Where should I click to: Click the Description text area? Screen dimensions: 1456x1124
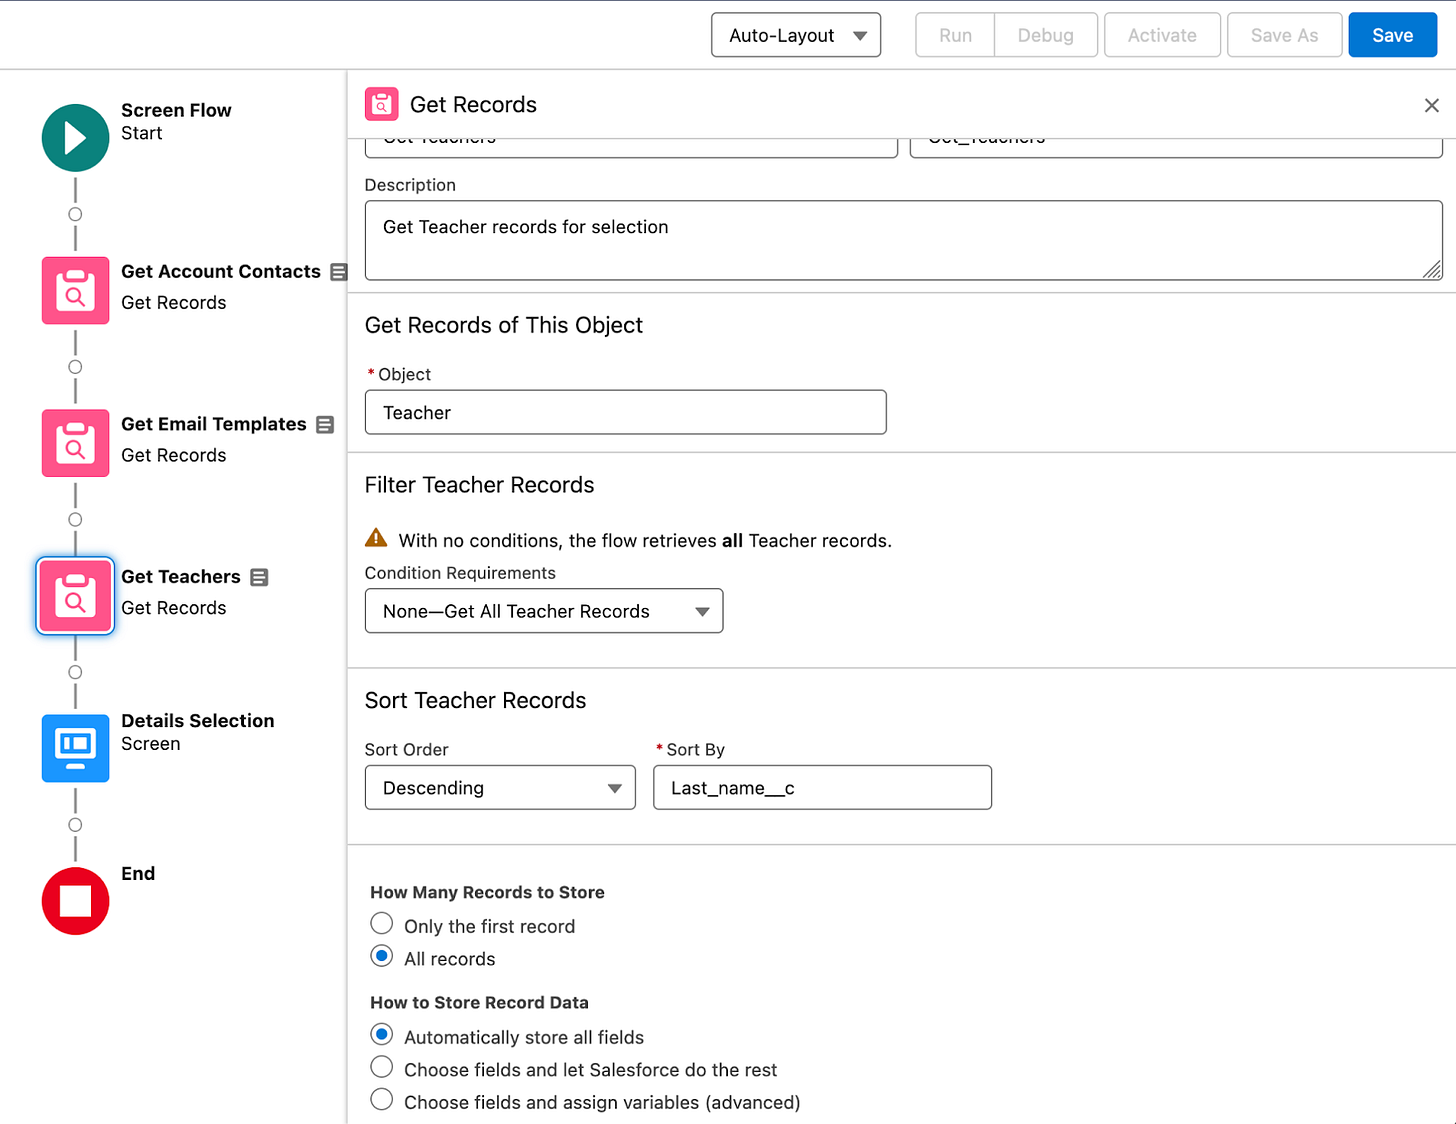click(902, 240)
